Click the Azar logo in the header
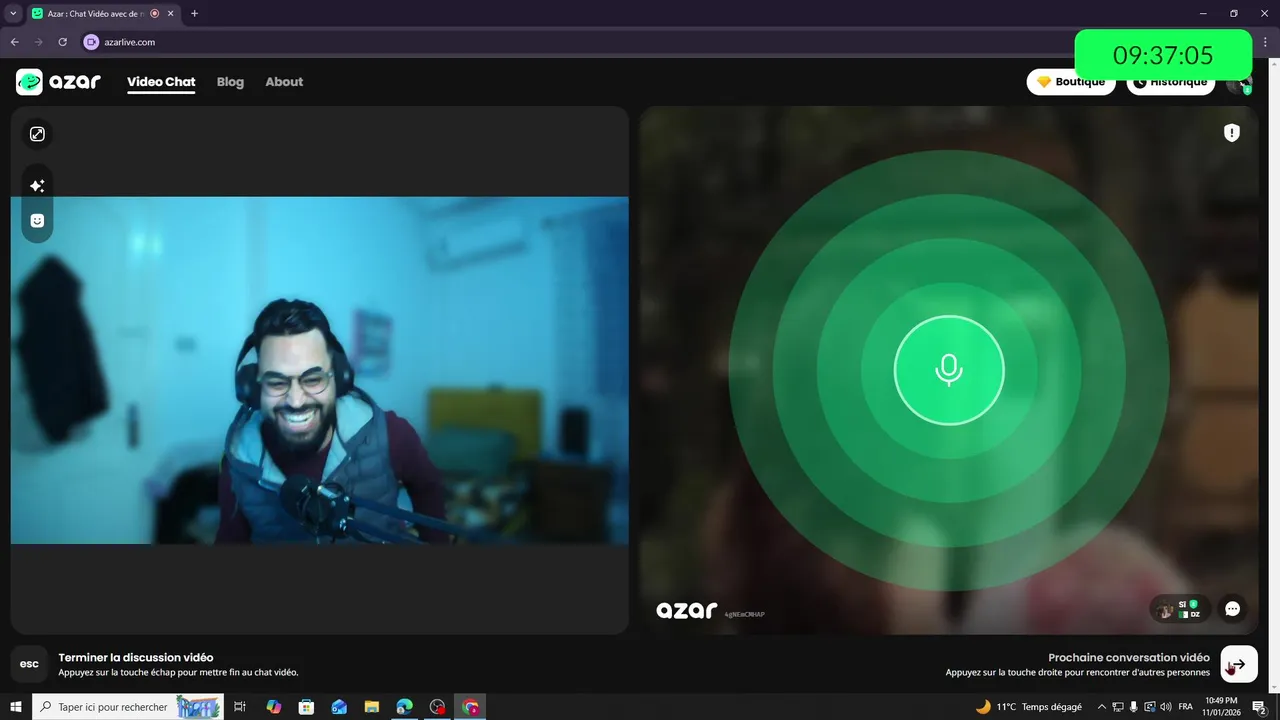 [x=58, y=82]
